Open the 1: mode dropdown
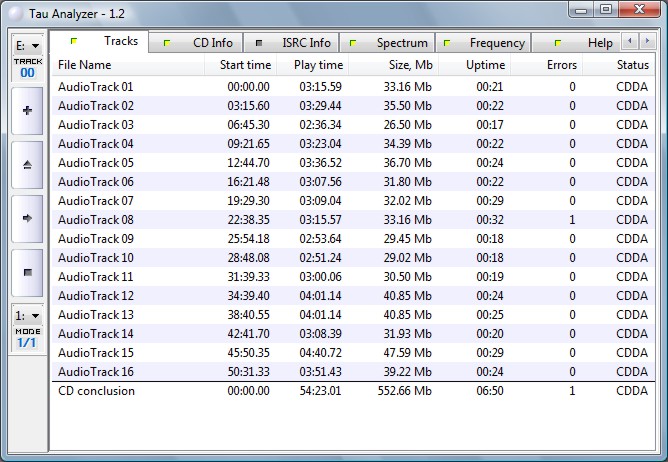Image resolution: width=668 pixels, height=462 pixels. [x=27, y=316]
